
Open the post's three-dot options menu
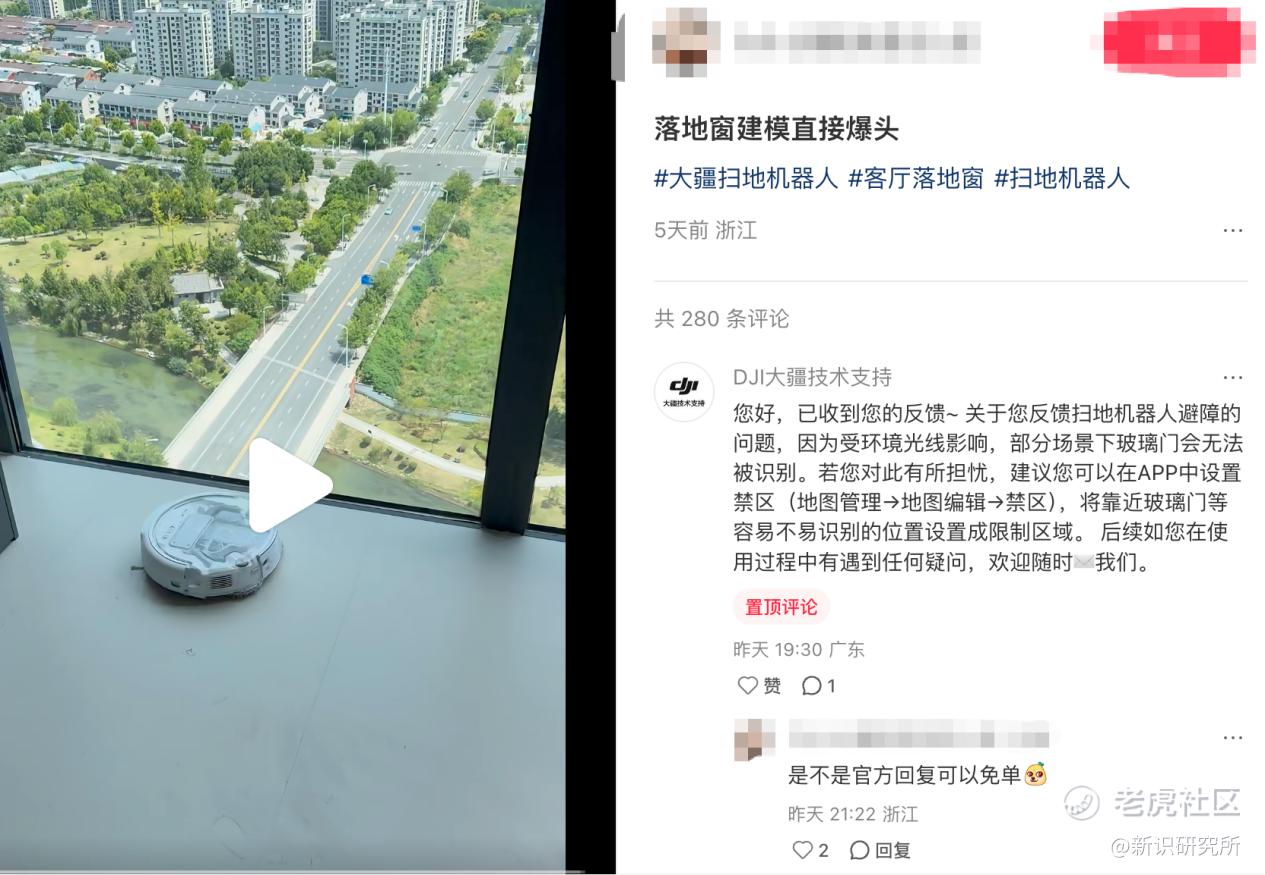pos(1233,231)
